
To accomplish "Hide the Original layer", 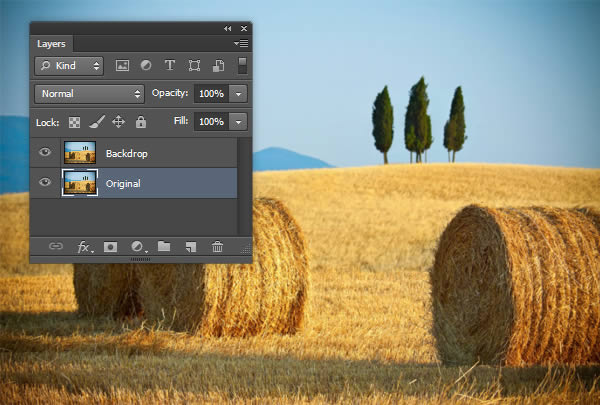I will 45,182.
